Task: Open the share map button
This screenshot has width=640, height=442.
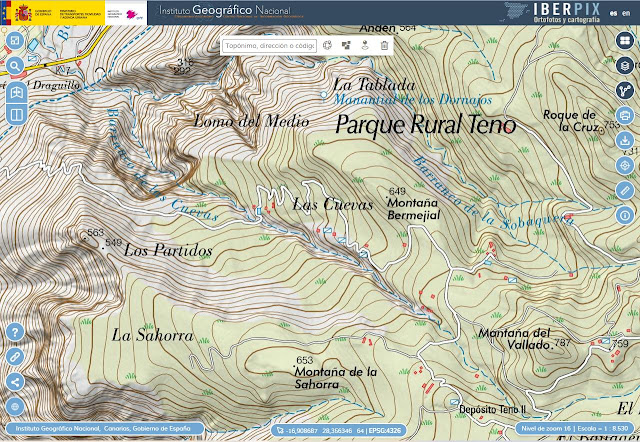Action: 15,382
